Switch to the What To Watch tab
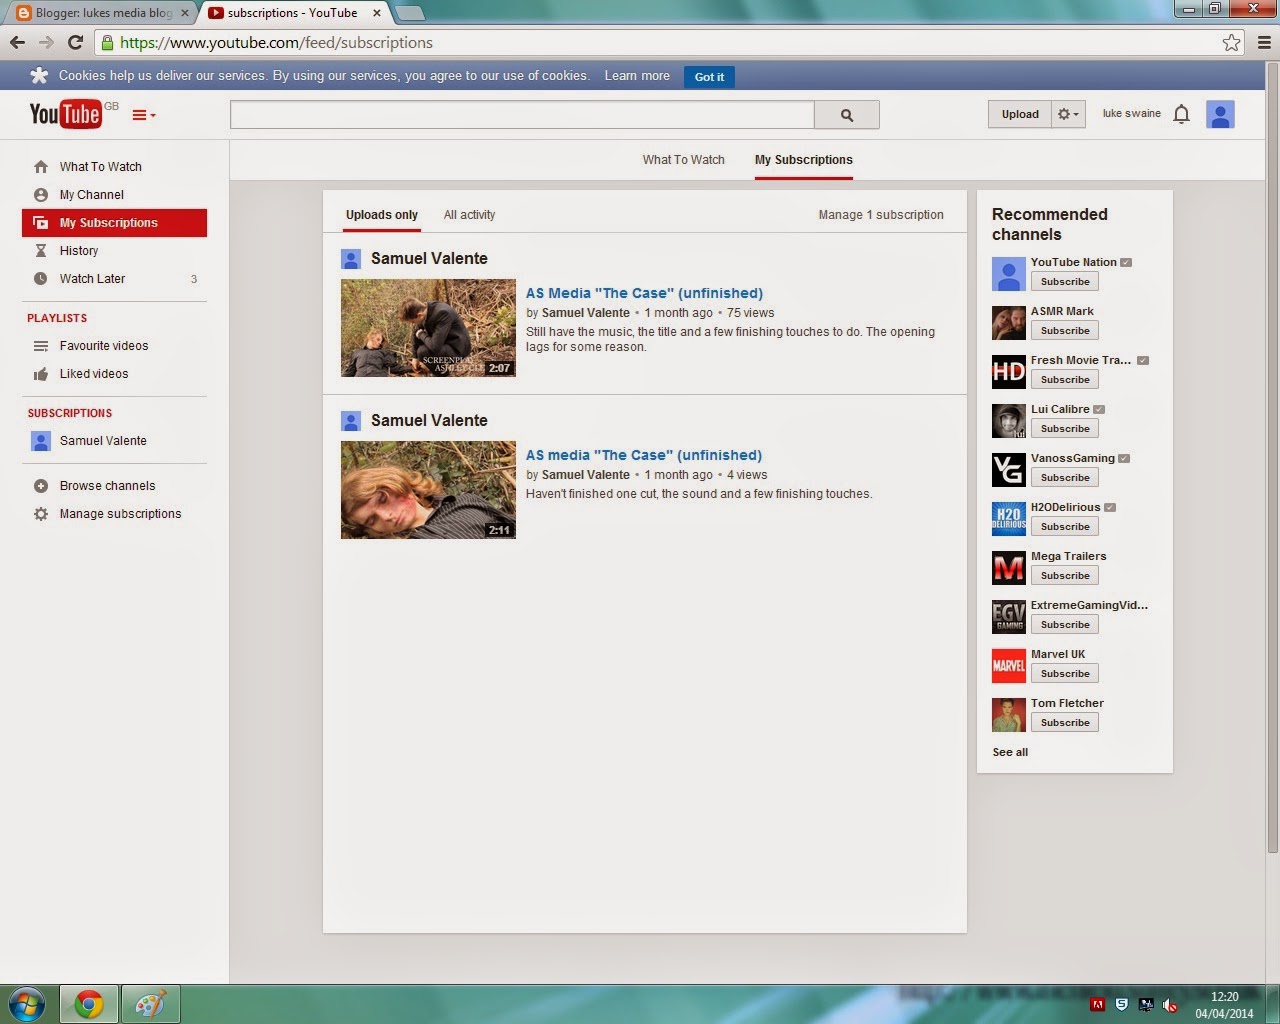This screenshot has height=1024, width=1280. coord(683,160)
